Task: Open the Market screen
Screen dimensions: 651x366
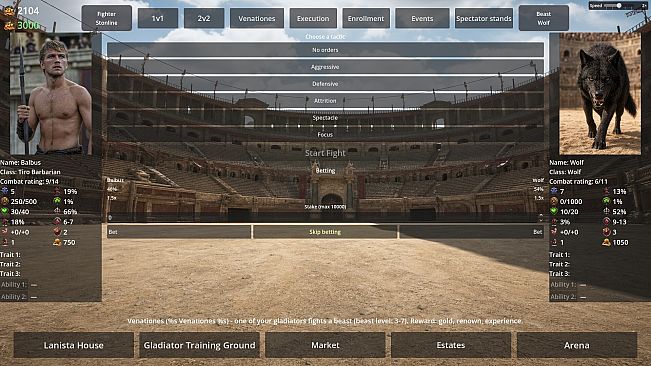Action: [325, 345]
